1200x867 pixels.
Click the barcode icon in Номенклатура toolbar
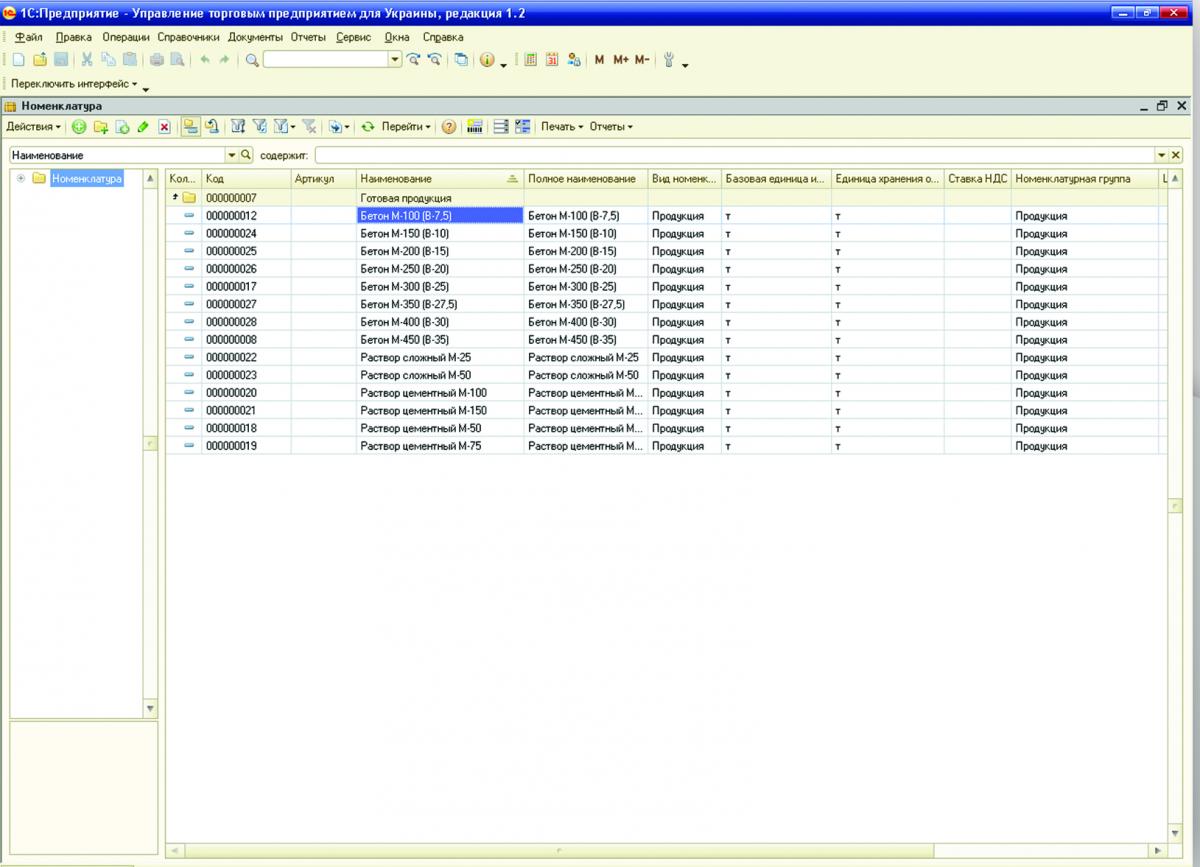pyautogui.click(x=475, y=127)
